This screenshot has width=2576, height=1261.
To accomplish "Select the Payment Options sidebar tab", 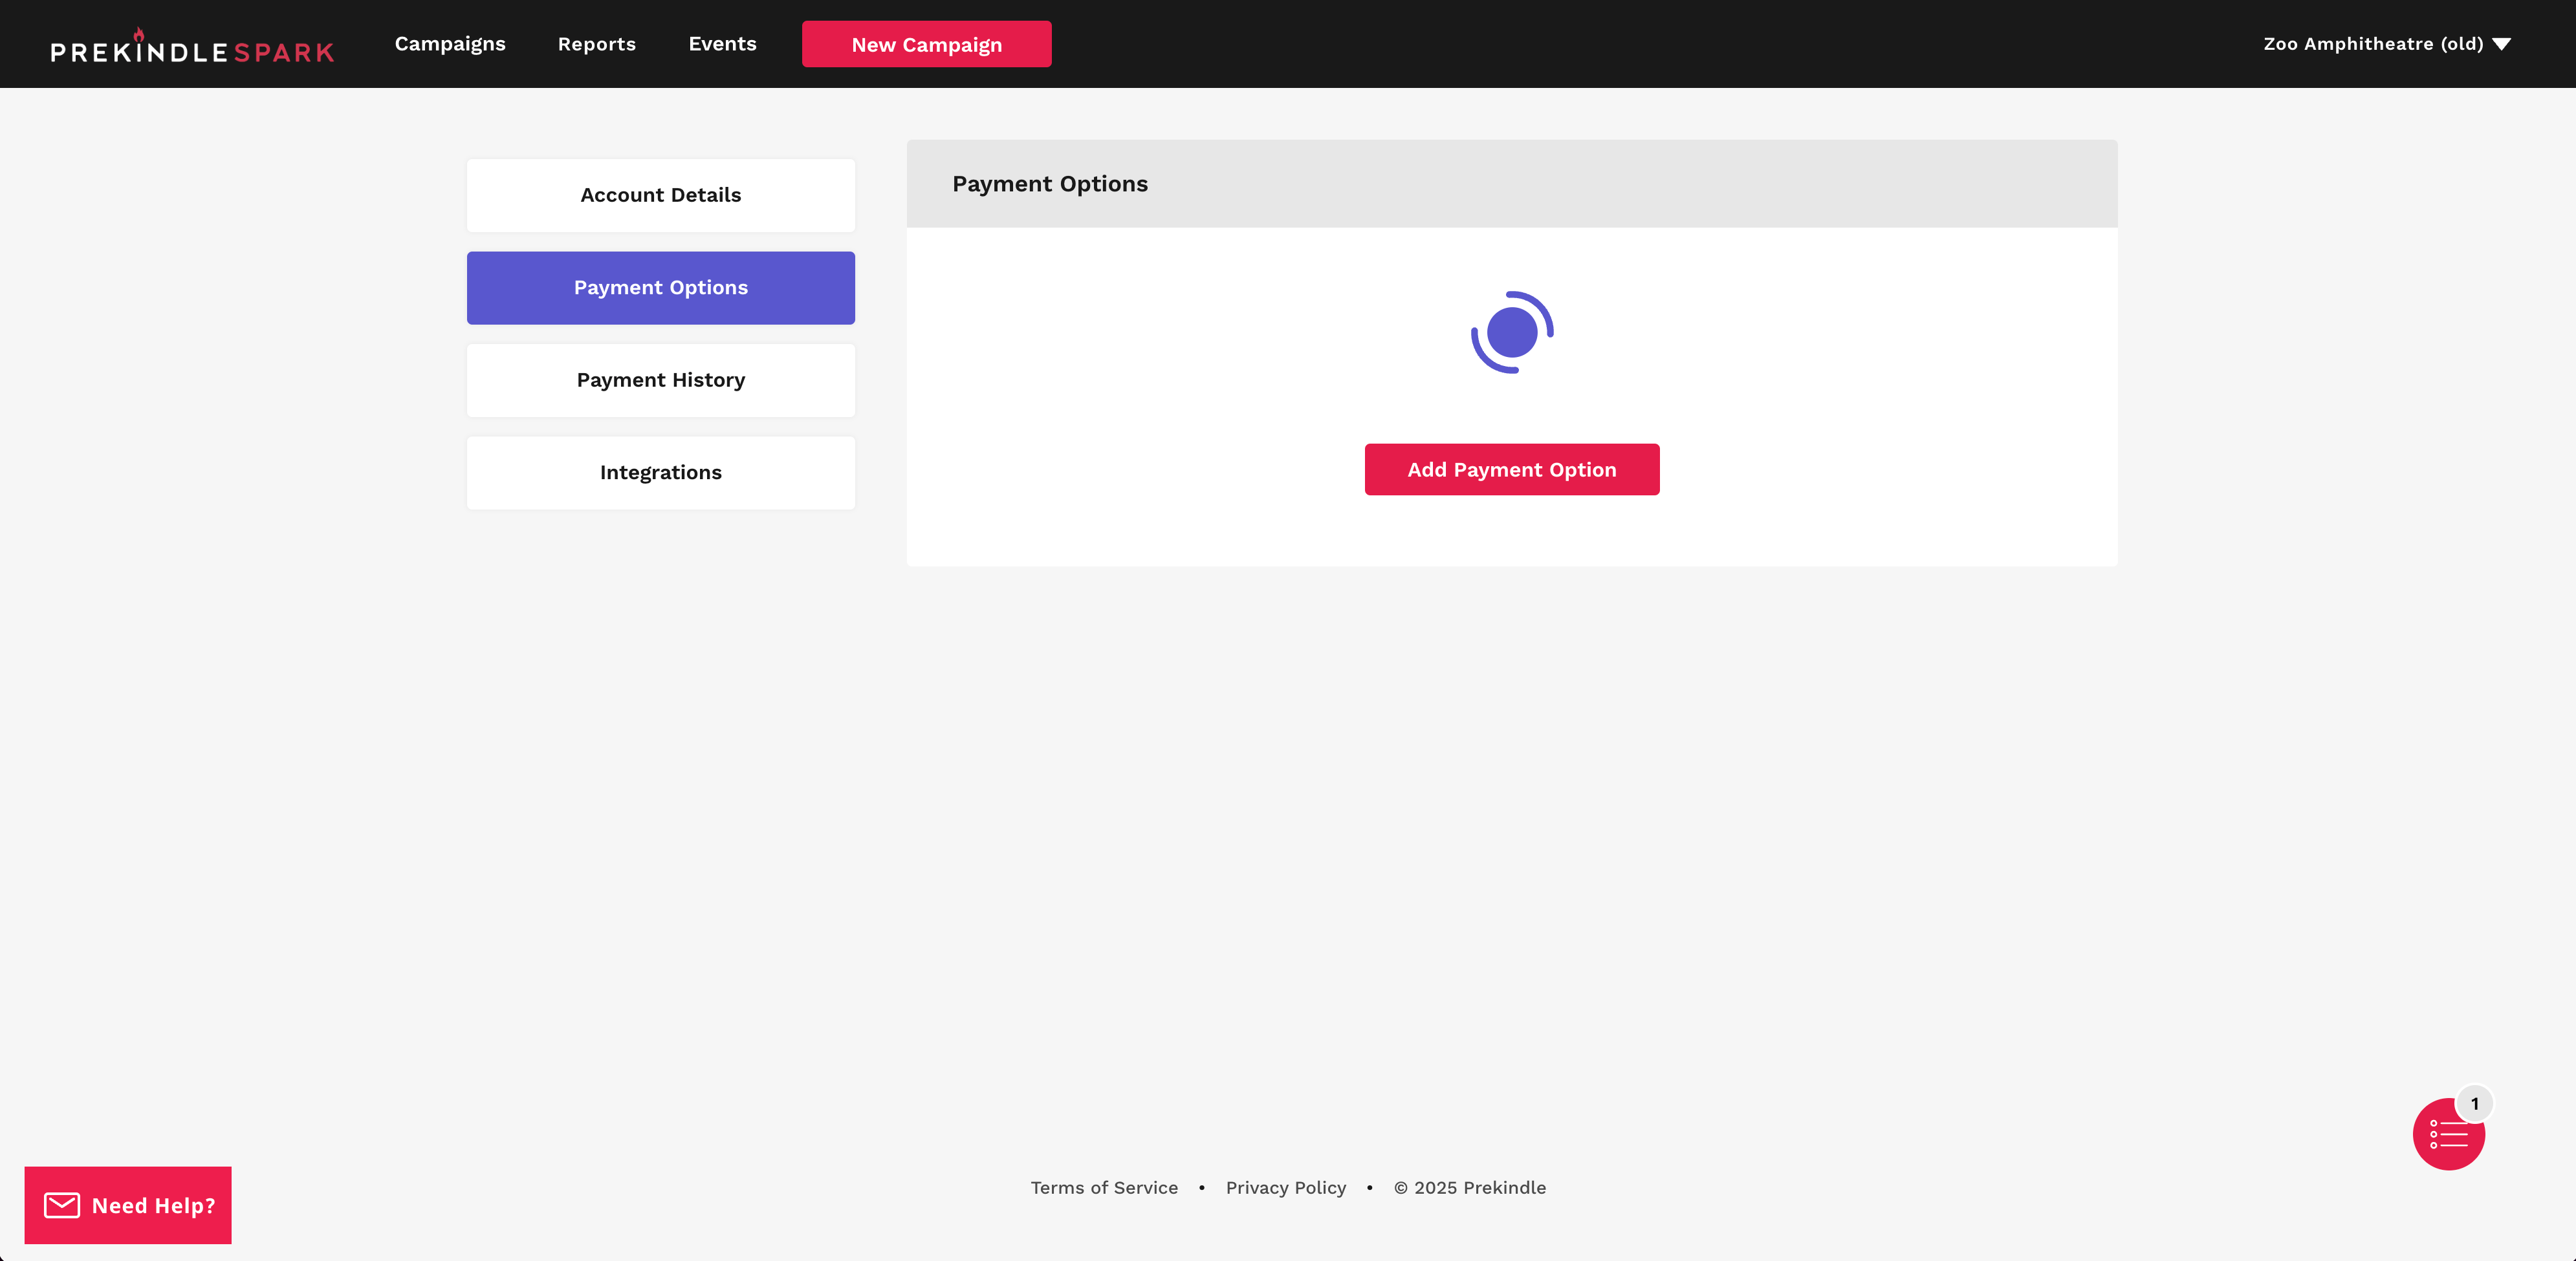I will click(660, 288).
